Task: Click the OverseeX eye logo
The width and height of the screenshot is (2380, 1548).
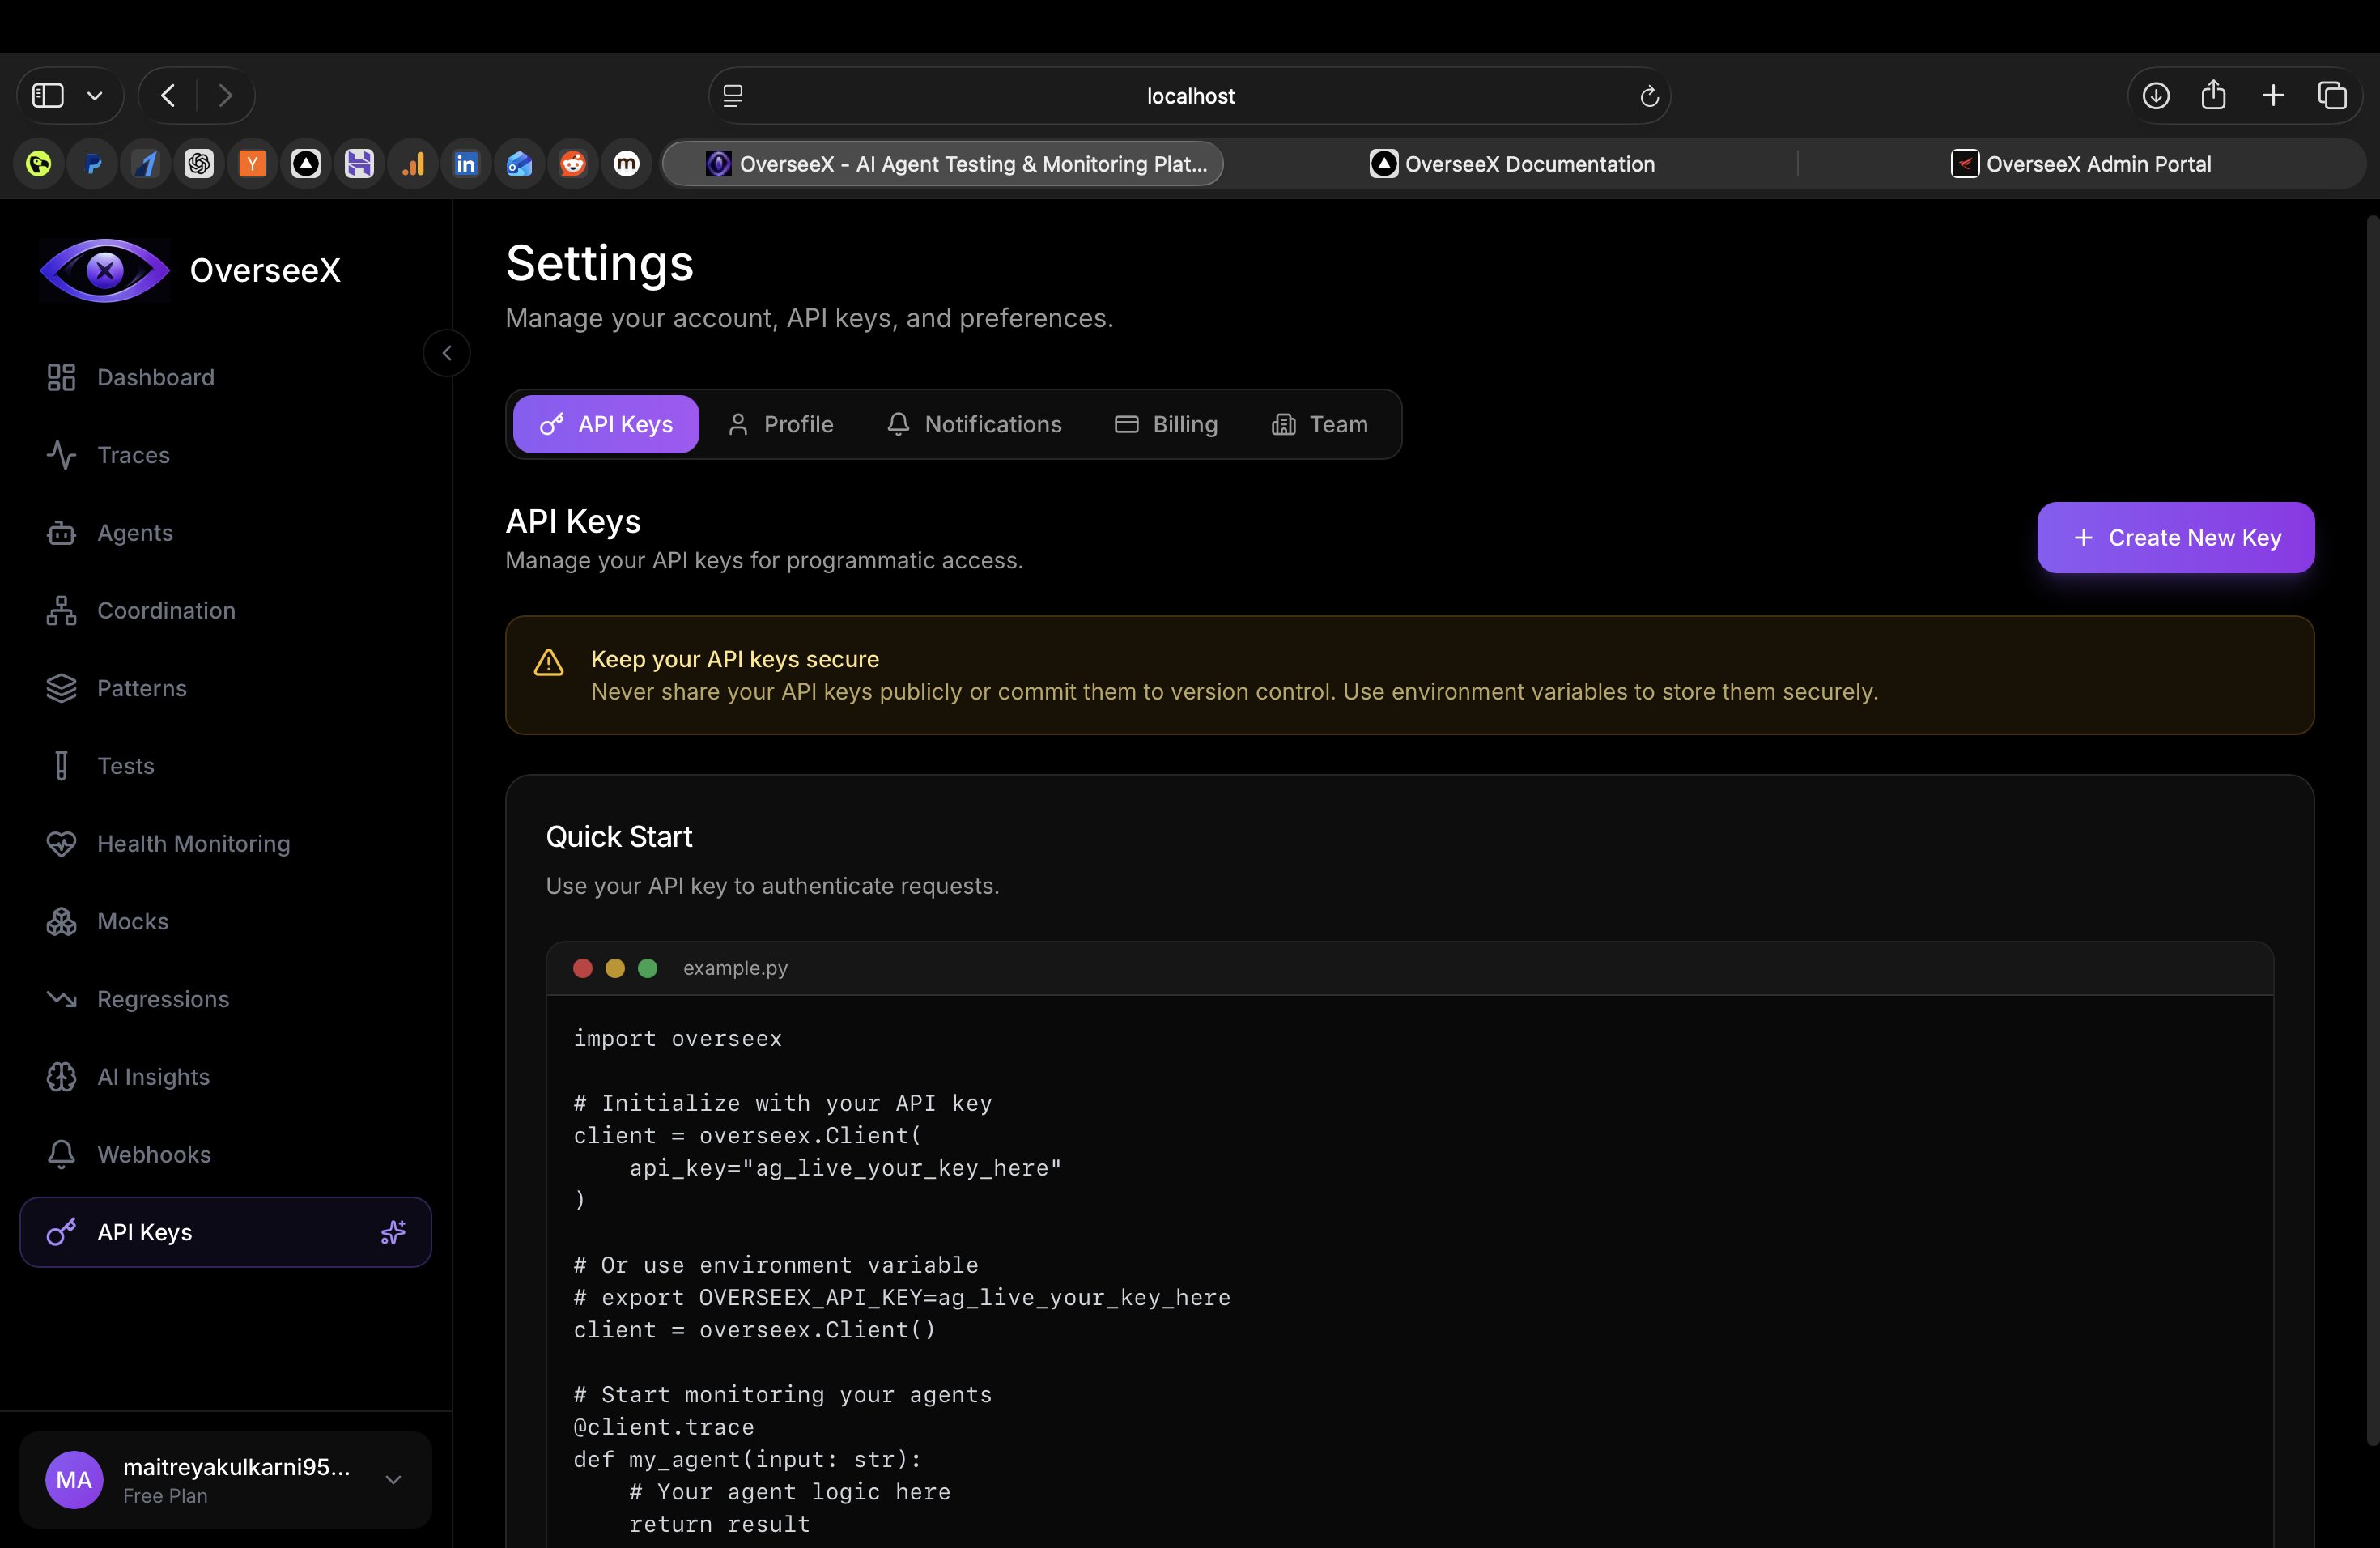Action: pyautogui.click(x=104, y=270)
